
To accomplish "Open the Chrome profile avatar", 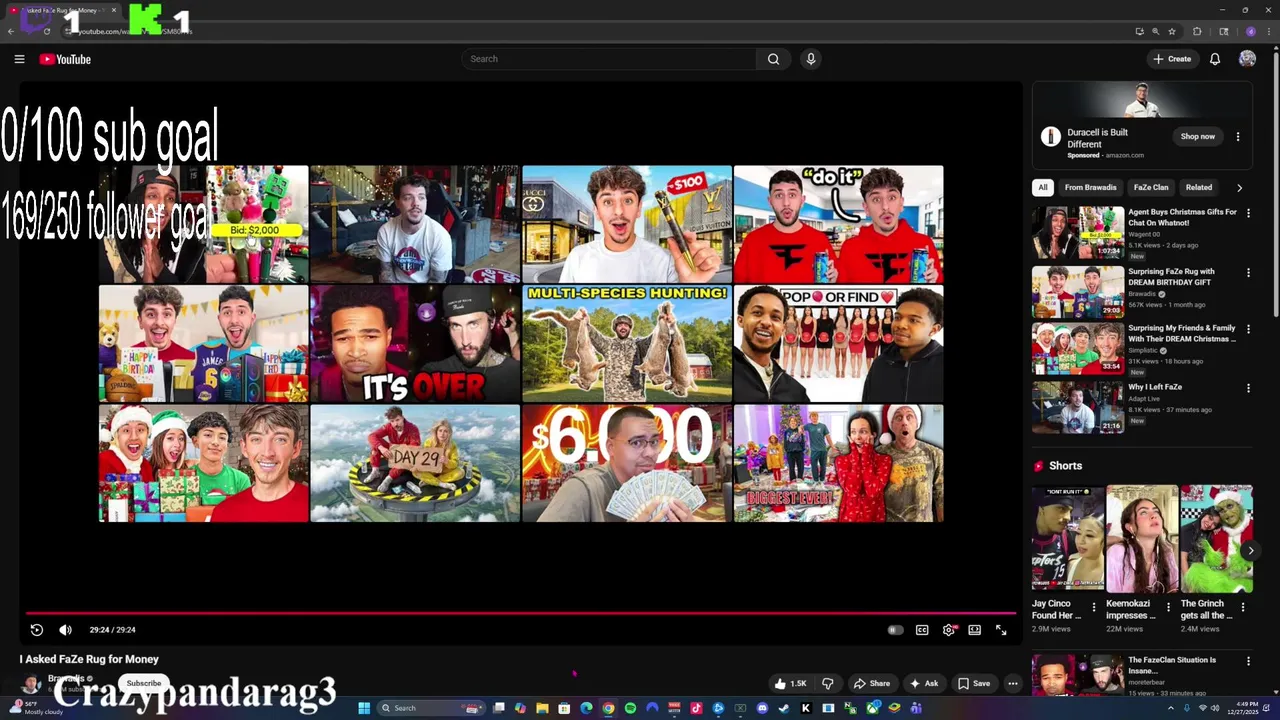I will click(1250, 31).
